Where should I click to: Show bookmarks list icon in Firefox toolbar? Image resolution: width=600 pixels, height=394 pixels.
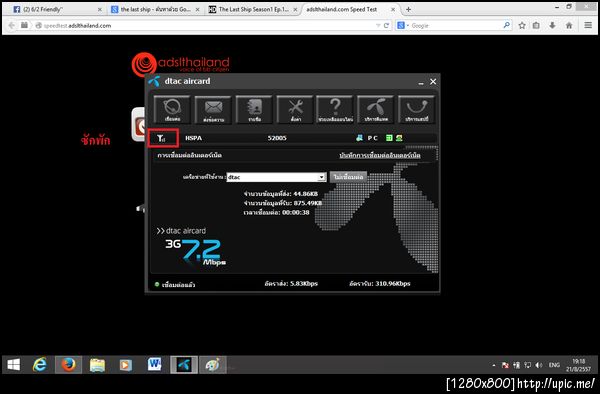point(536,26)
